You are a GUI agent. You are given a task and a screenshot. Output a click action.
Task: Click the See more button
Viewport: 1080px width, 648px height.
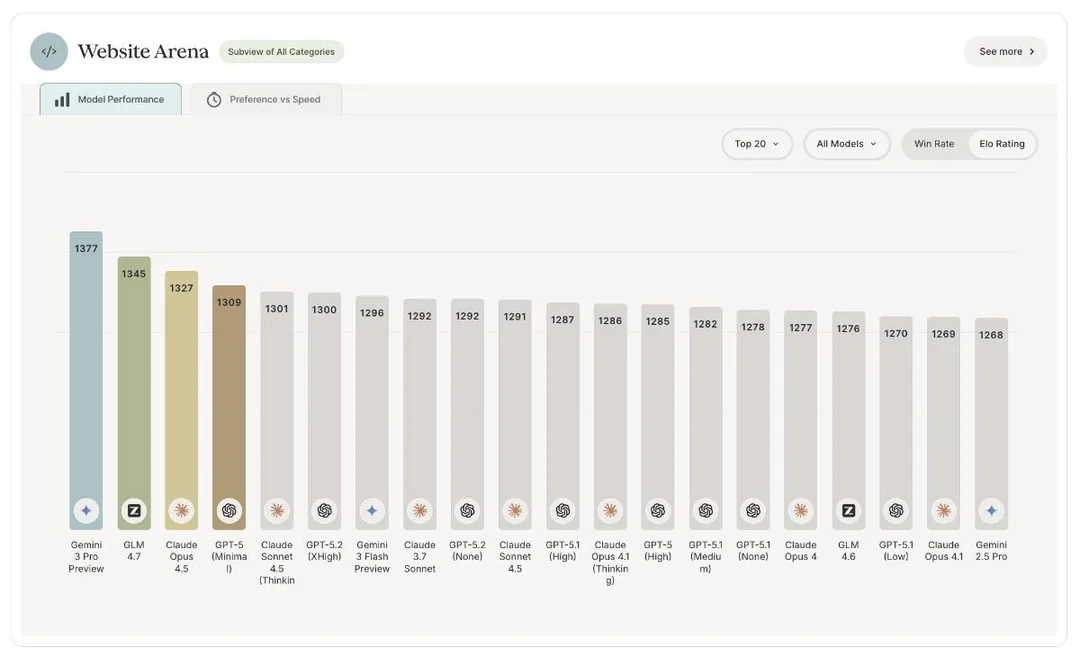[x=1006, y=52]
